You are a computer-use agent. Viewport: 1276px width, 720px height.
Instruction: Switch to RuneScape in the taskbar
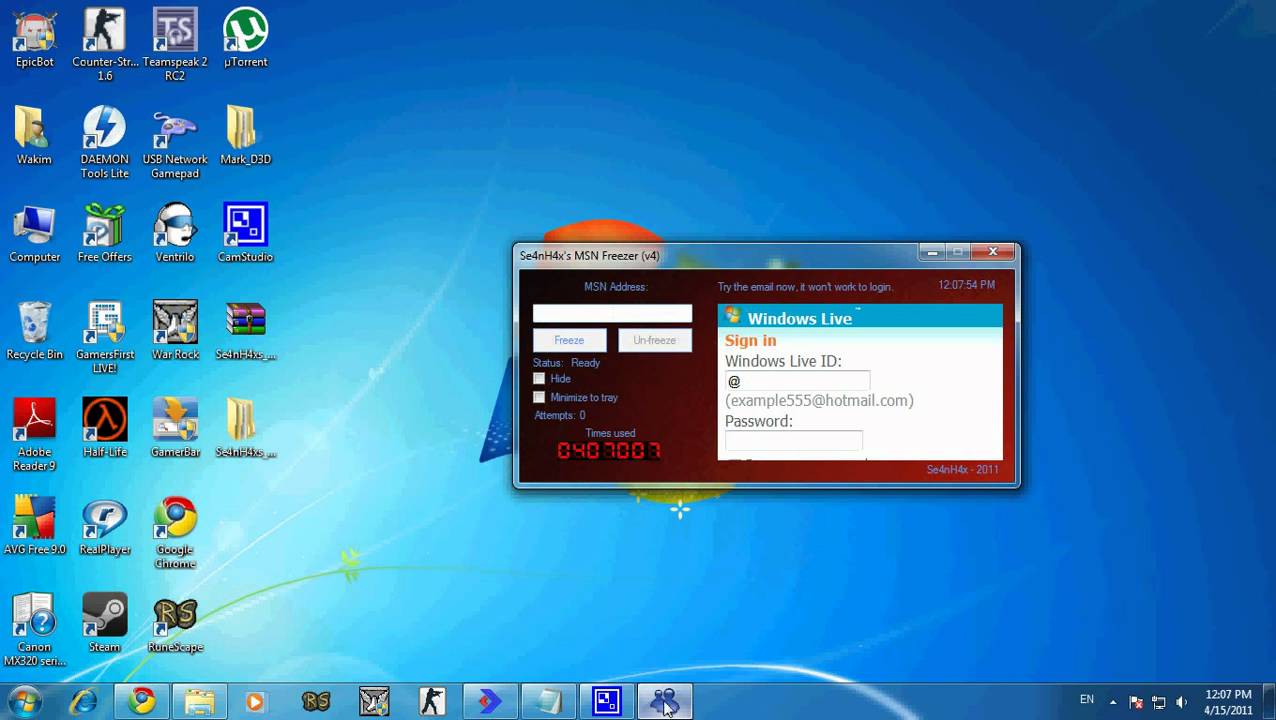[x=316, y=701]
